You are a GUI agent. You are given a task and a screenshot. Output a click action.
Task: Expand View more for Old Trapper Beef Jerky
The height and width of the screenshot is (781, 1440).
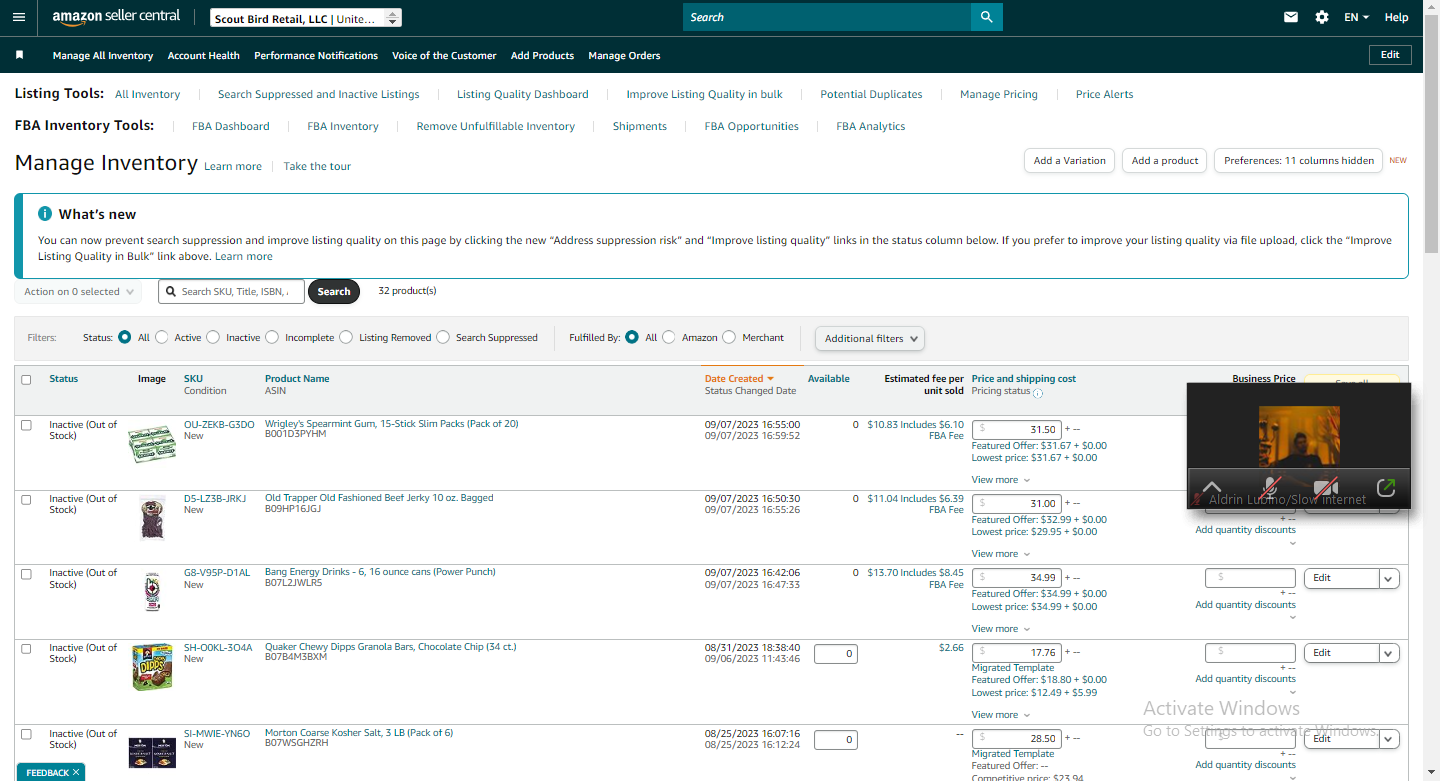pos(1000,554)
